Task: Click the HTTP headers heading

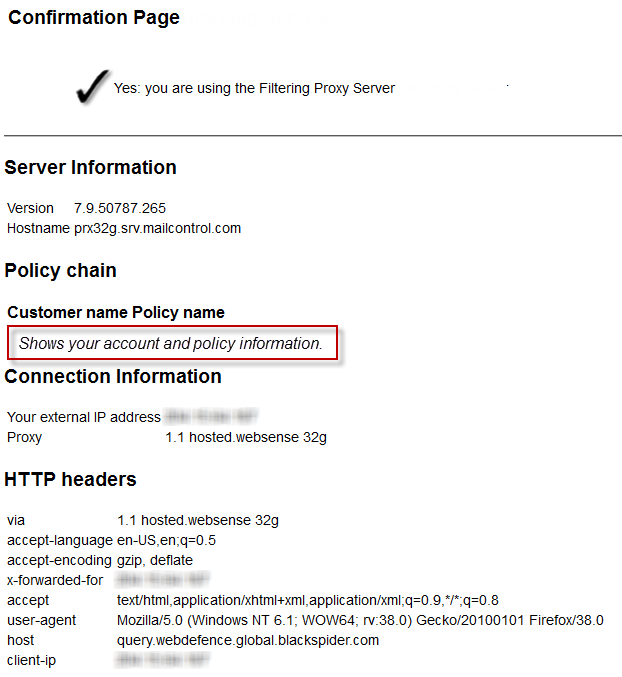Action: [x=70, y=479]
